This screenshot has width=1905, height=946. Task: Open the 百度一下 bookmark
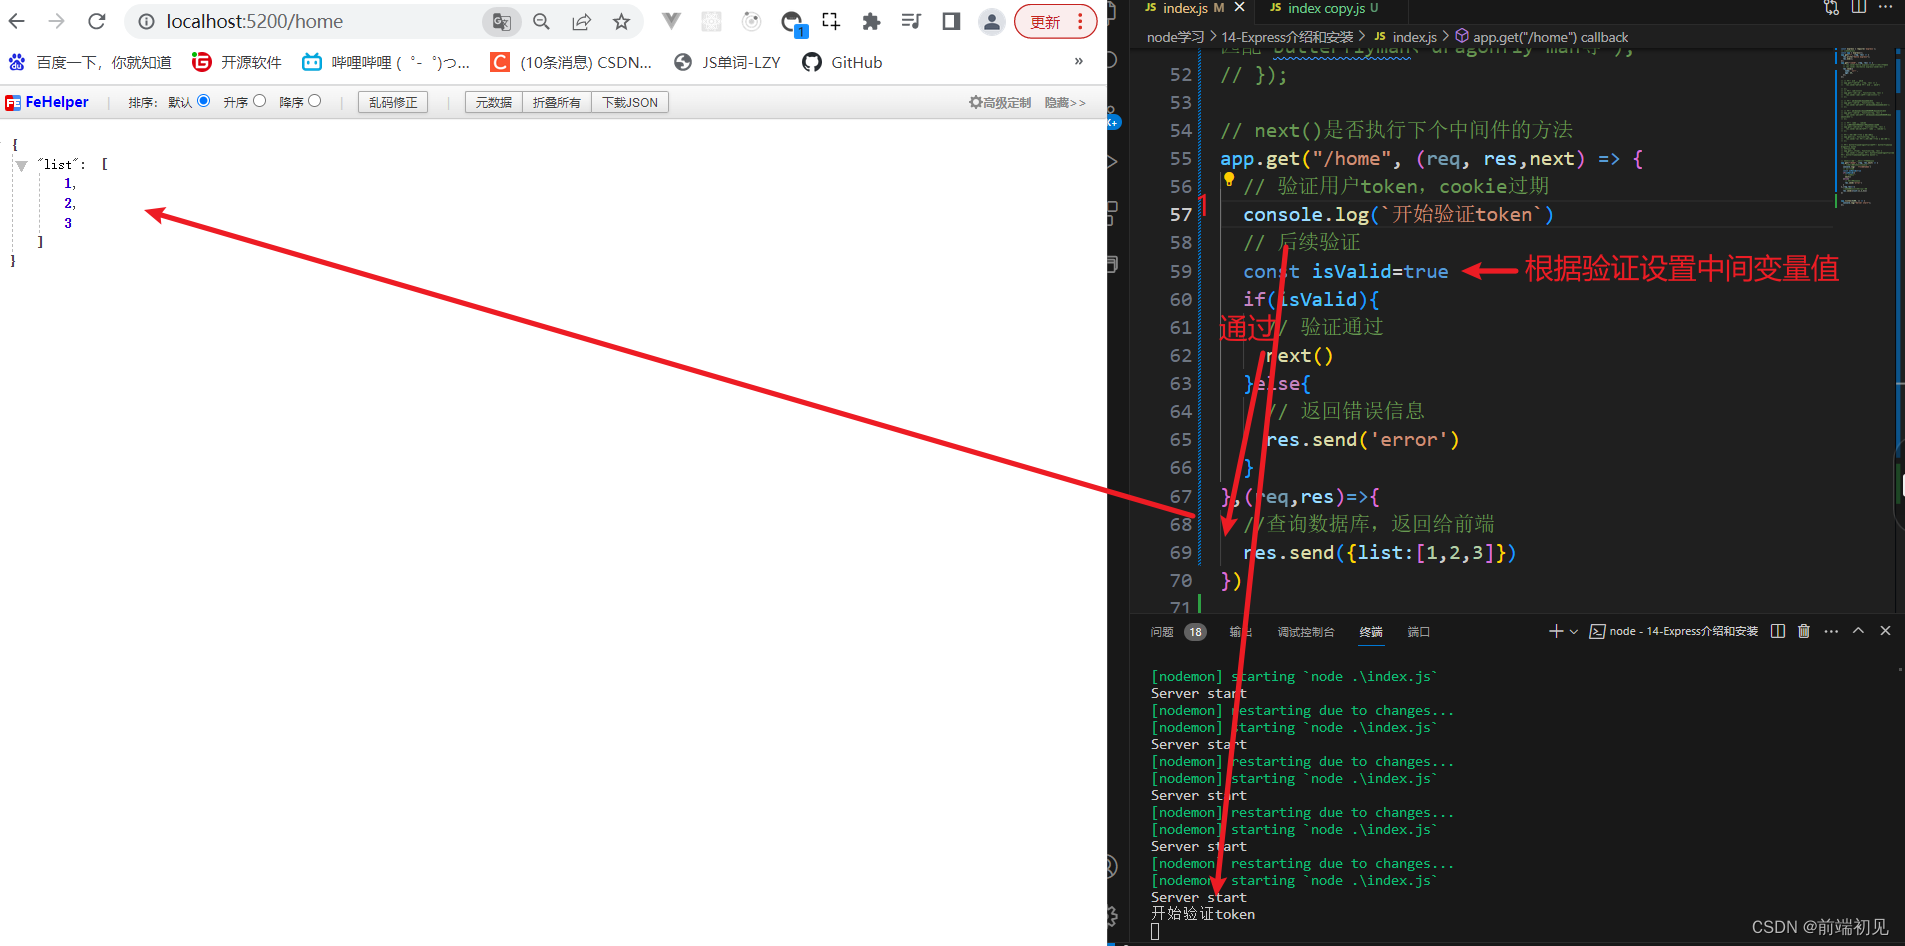pos(90,62)
